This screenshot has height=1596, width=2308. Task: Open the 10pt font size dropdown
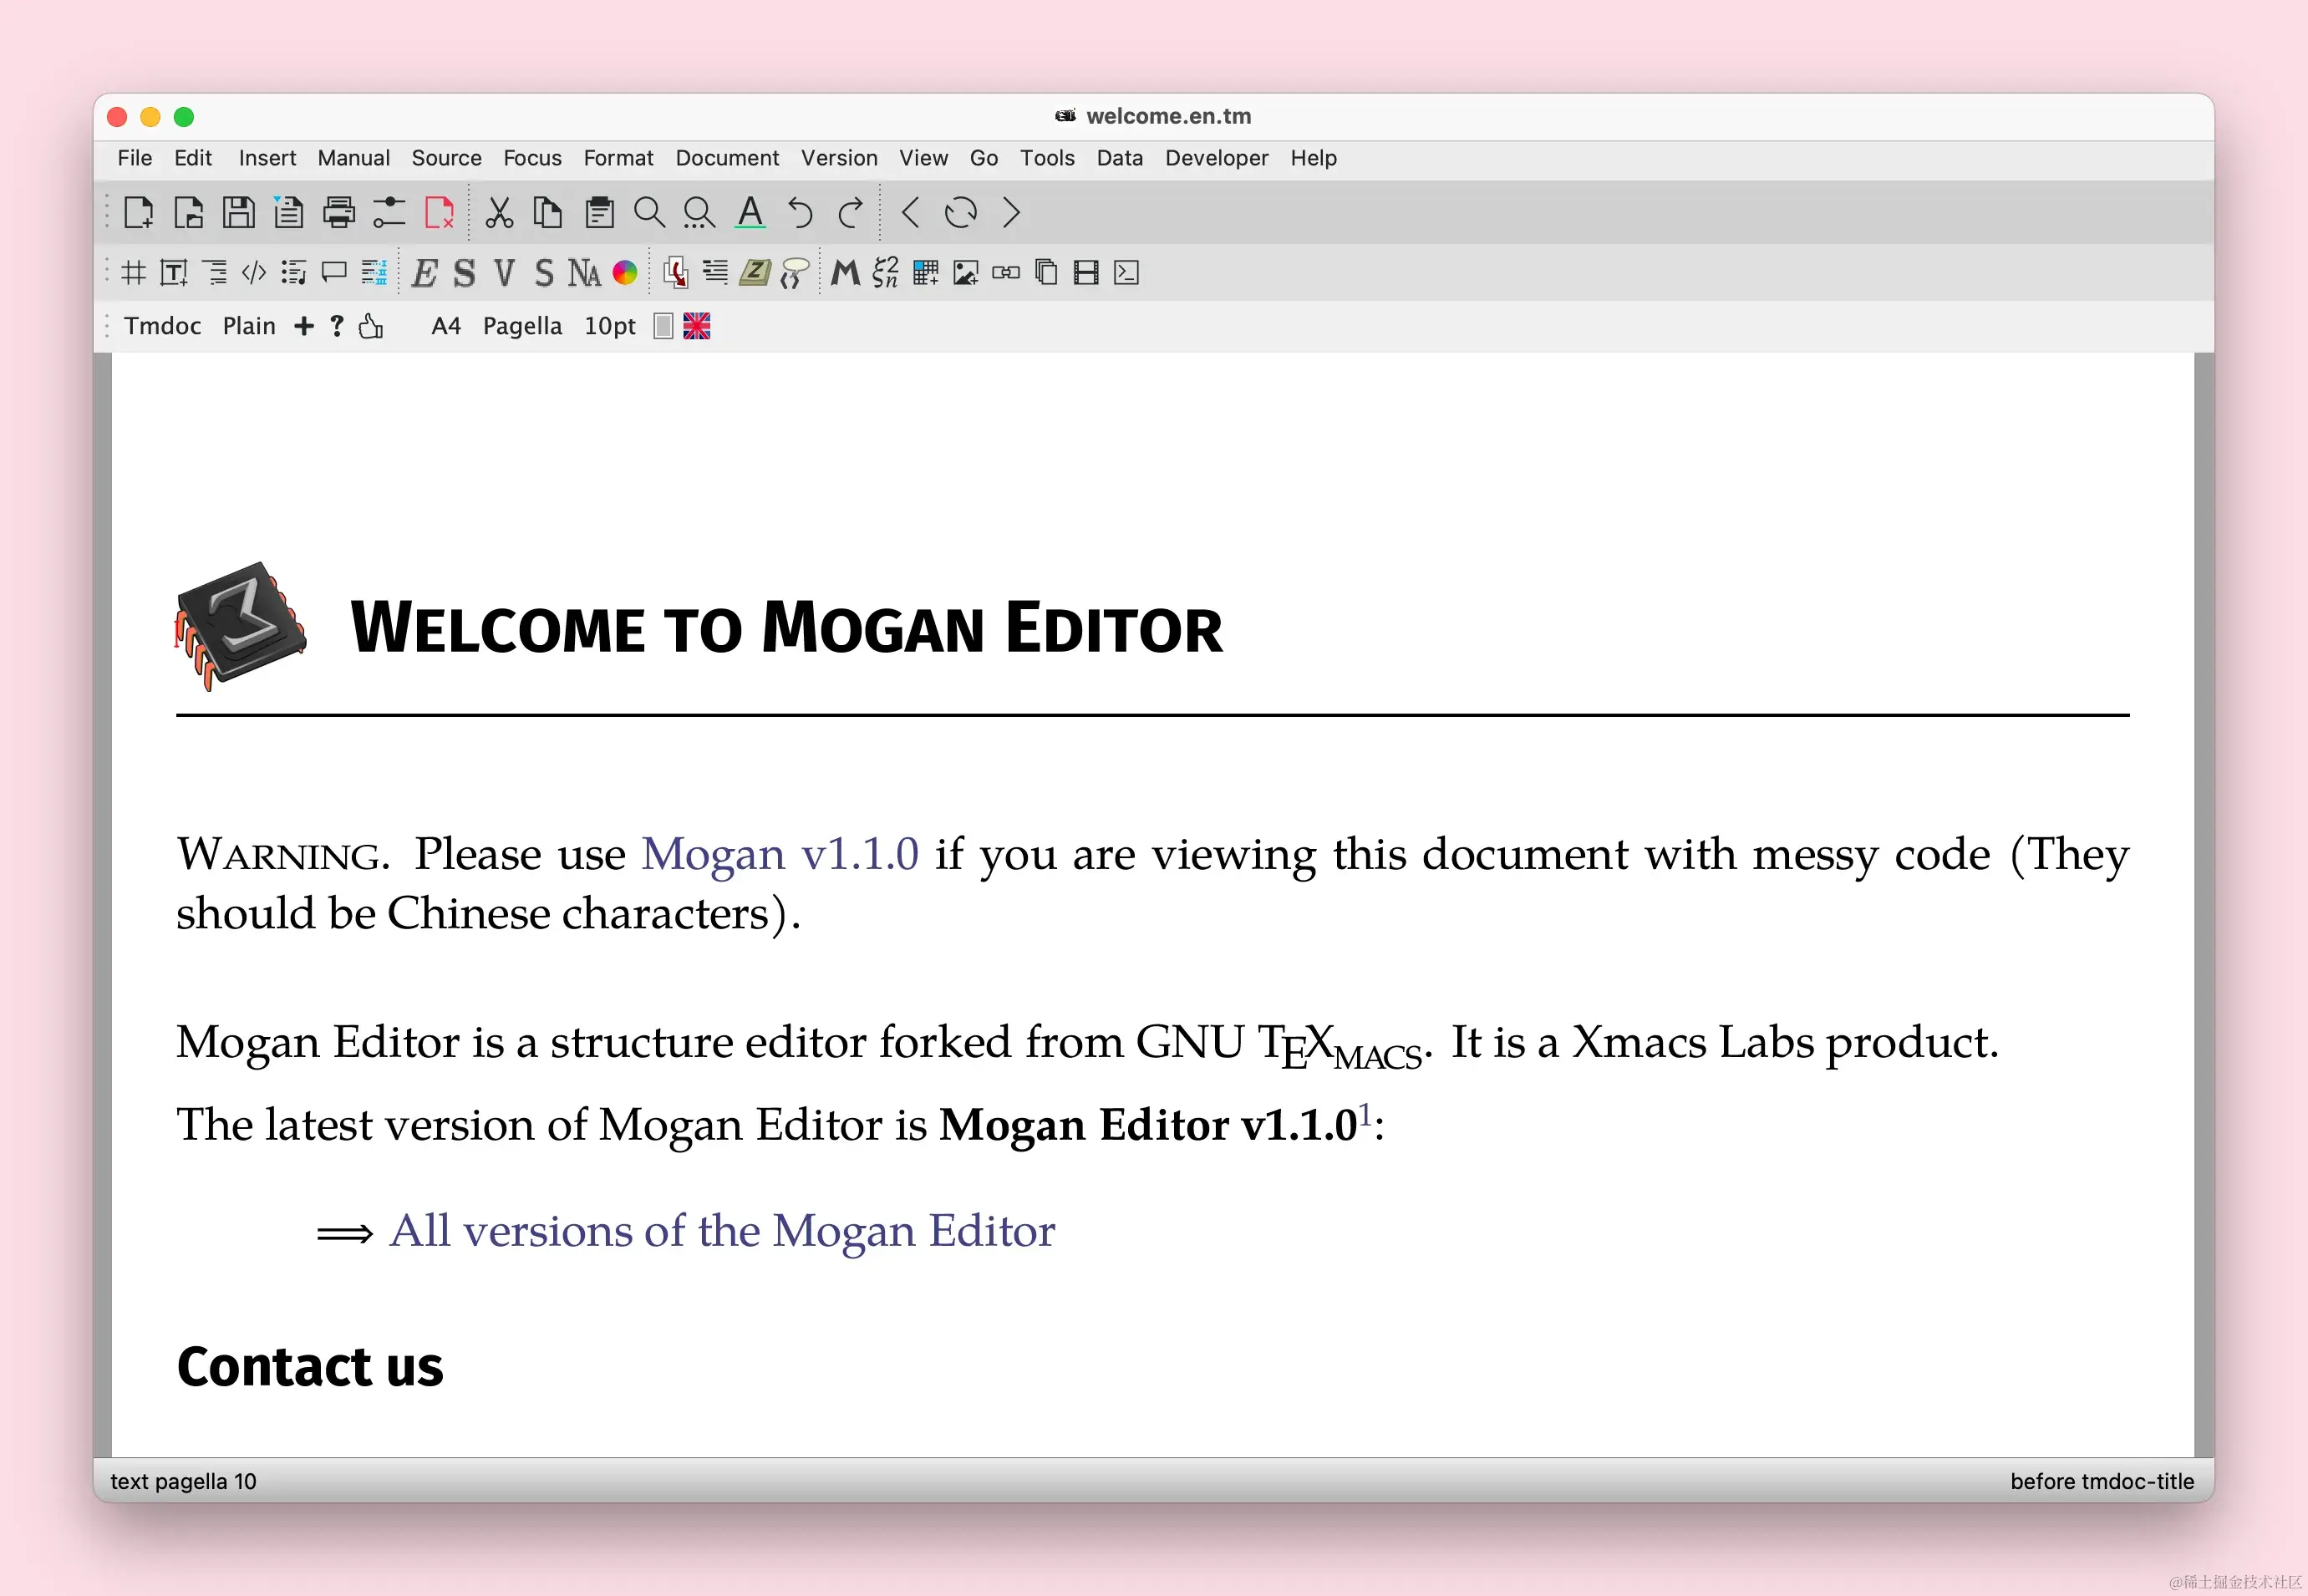click(x=609, y=326)
